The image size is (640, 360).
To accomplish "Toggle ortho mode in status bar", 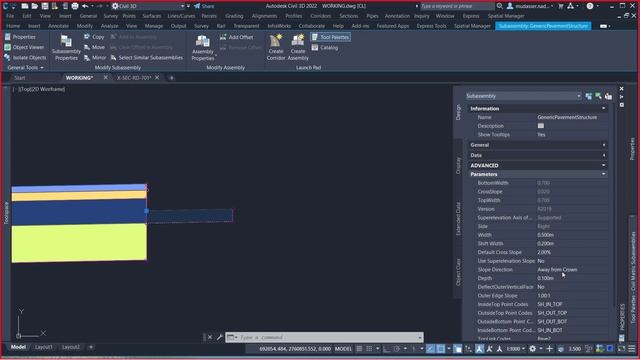I will pyautogui.click(x=387, y=349).
